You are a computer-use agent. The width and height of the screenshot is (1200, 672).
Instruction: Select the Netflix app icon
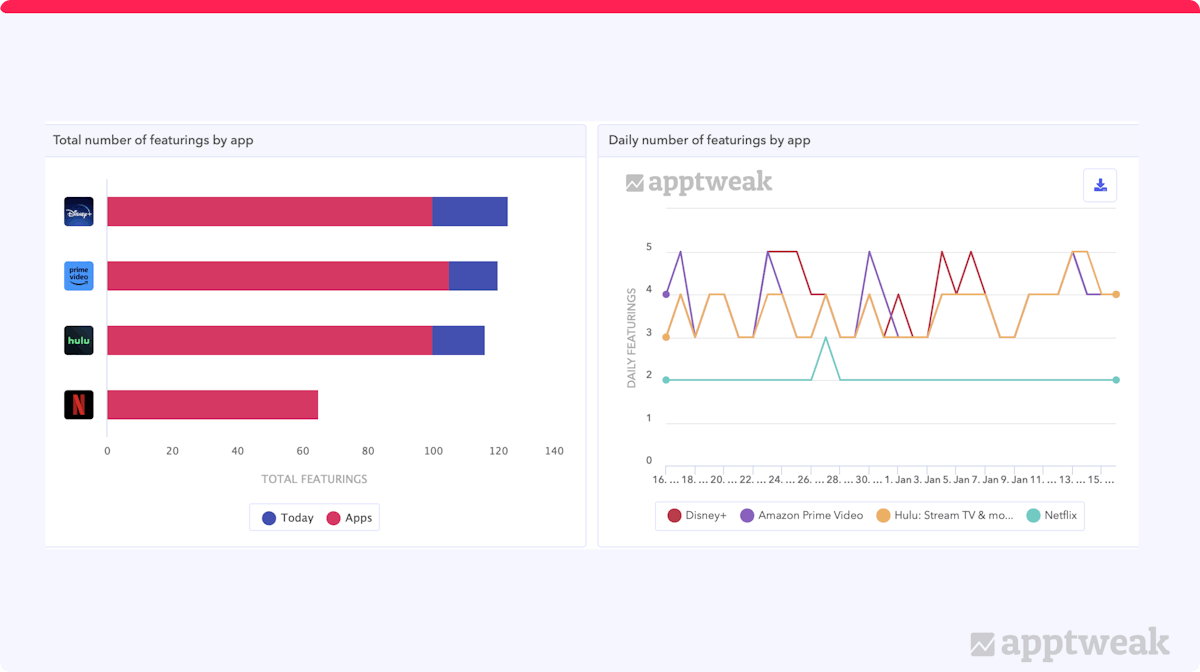78,405
